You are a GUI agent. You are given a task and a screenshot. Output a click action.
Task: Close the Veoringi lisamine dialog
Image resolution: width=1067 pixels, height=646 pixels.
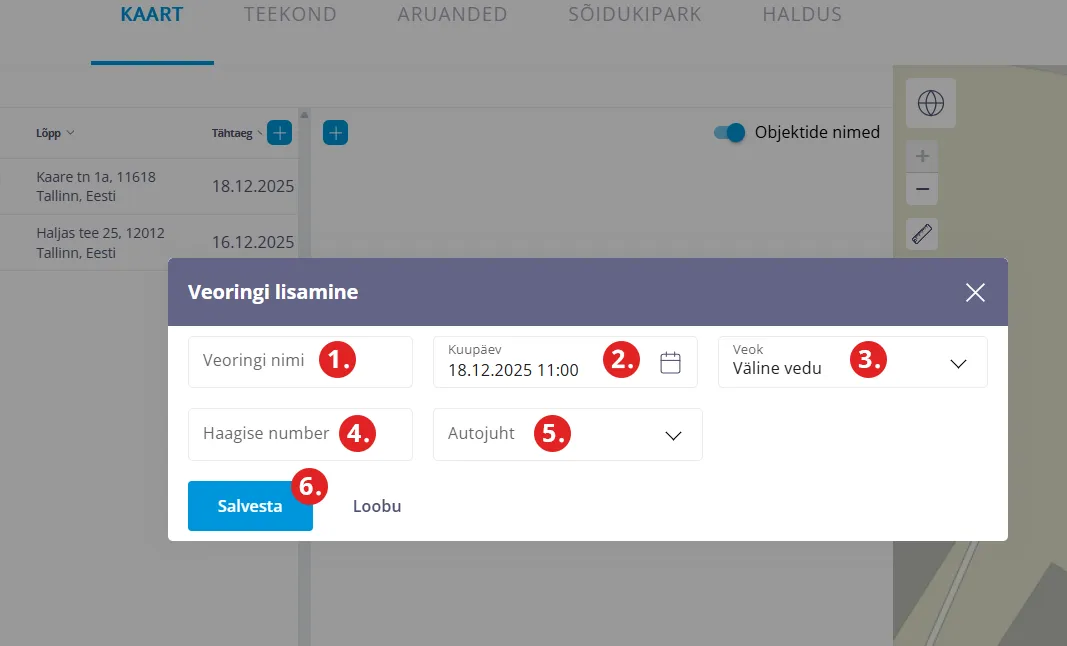(x=975, y=292)
